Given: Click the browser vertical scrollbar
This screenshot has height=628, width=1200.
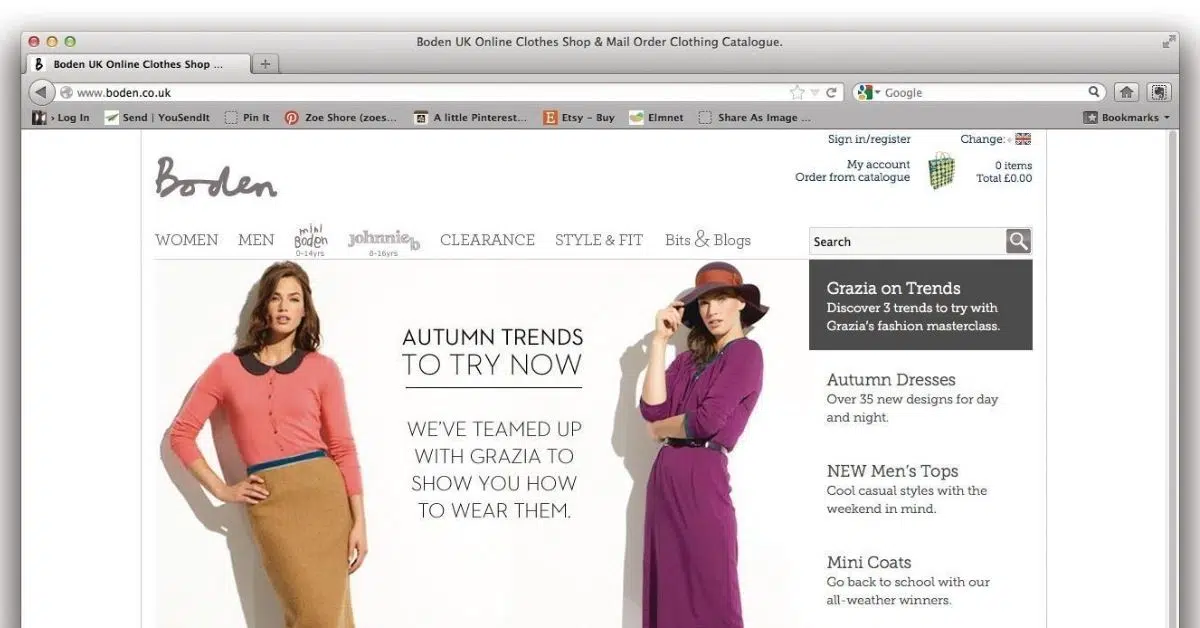Looking at the screenshot, I should pyautogui.click(x=1173, y=378).
